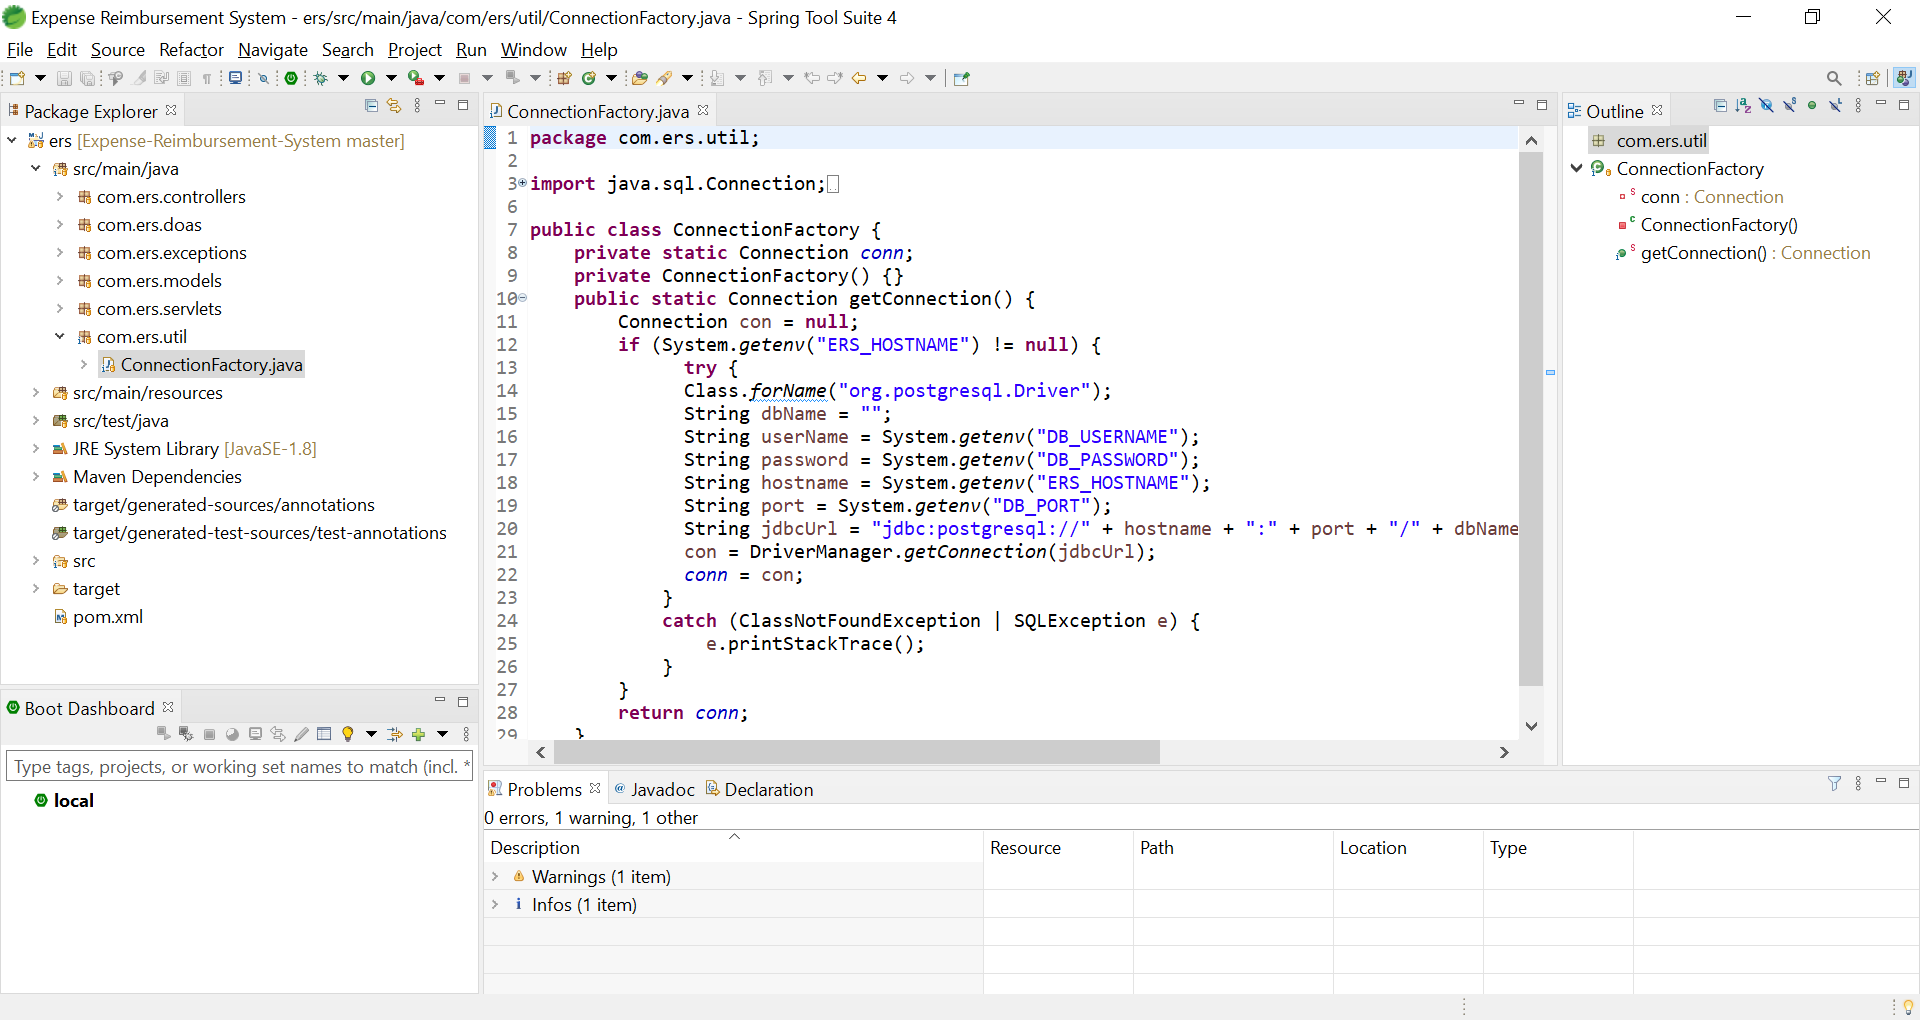The height and width of the screenshot is (1020, 1920).
Task: Click the tip lightbulb in status bar
Action: [x=1908, y=1006]
